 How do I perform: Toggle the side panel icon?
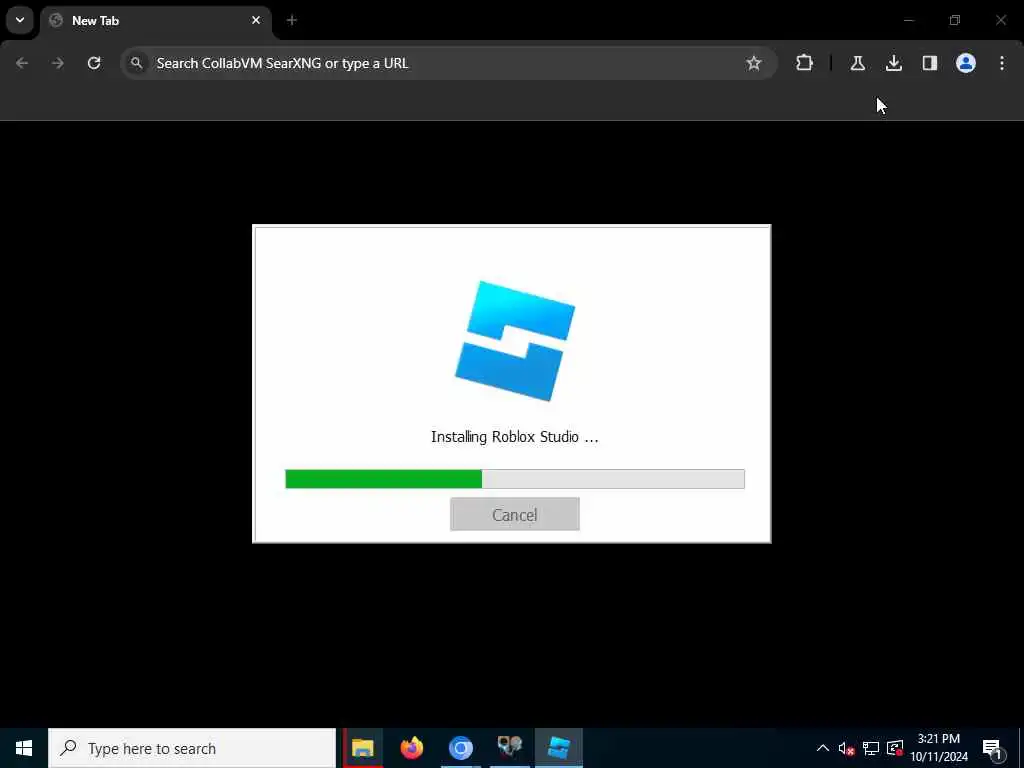pos(930,63)
